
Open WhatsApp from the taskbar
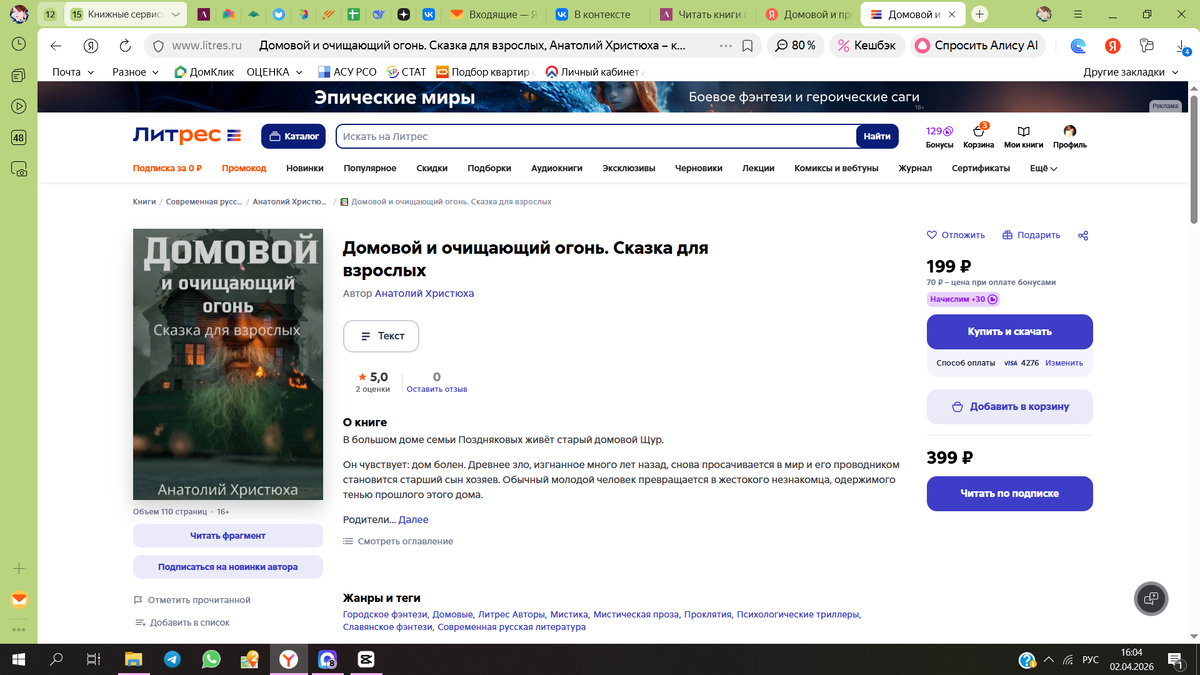[x=209, y=659]
